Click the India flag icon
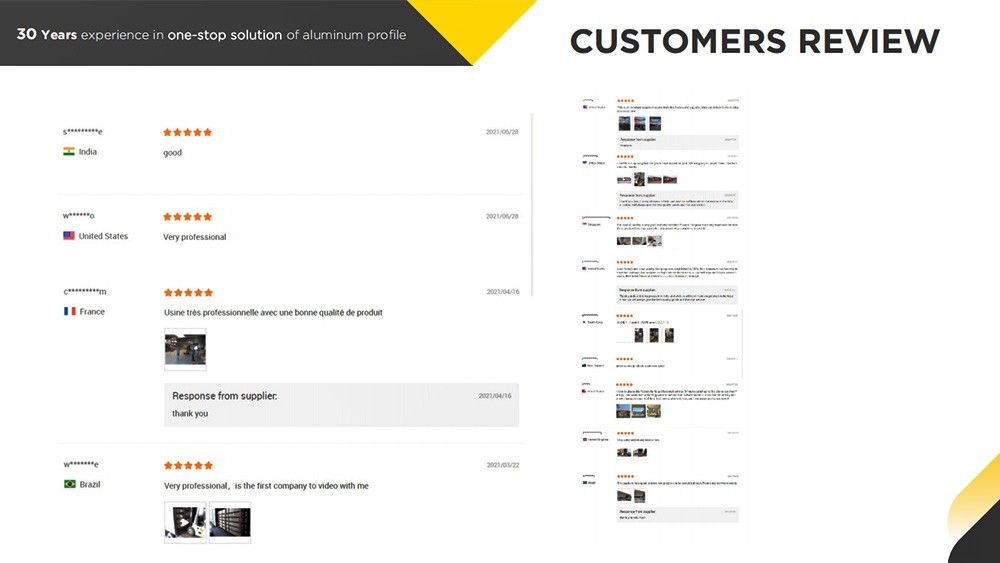The height and width of the screenshot is (563, 1000). [x=69, y=152]
